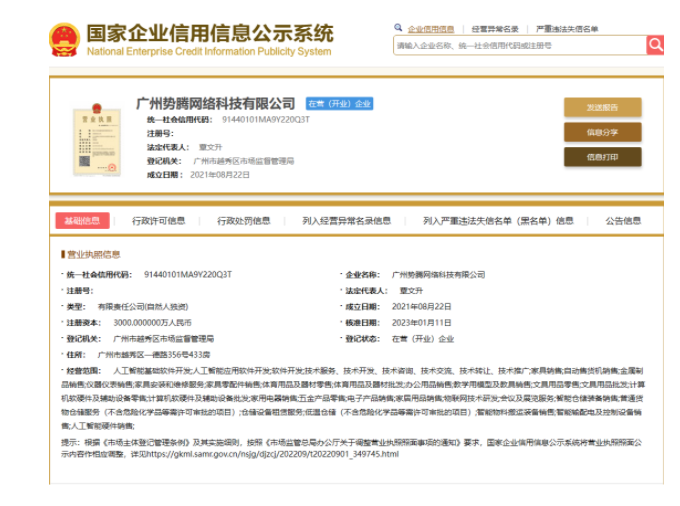This screenshot has height=506, width=680.
Task: Click the header credit code 91440101MA9Y220Q3T
Action: click(266, 120)
